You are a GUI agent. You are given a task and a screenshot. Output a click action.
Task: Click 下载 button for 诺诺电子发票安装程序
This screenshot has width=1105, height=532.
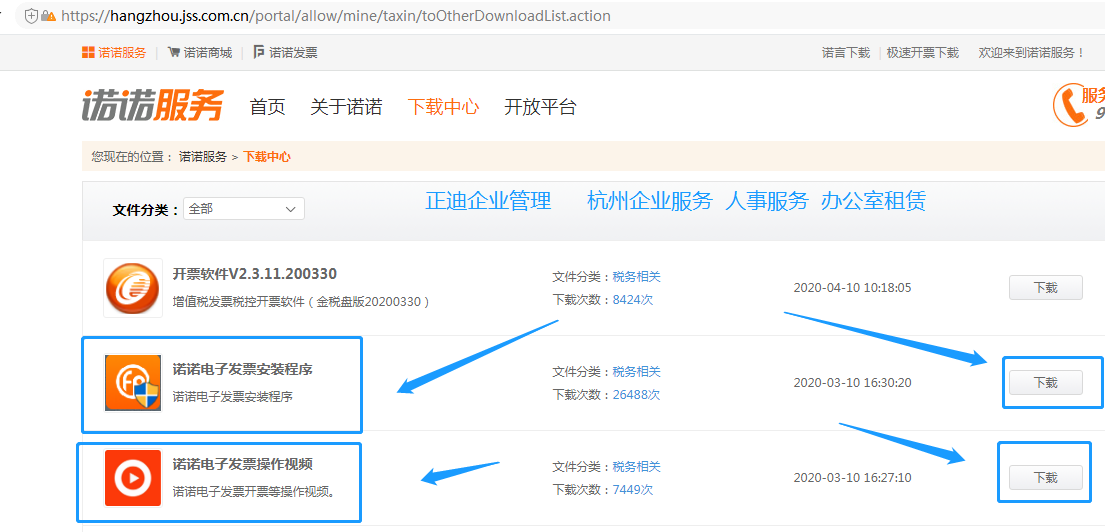1046,383
